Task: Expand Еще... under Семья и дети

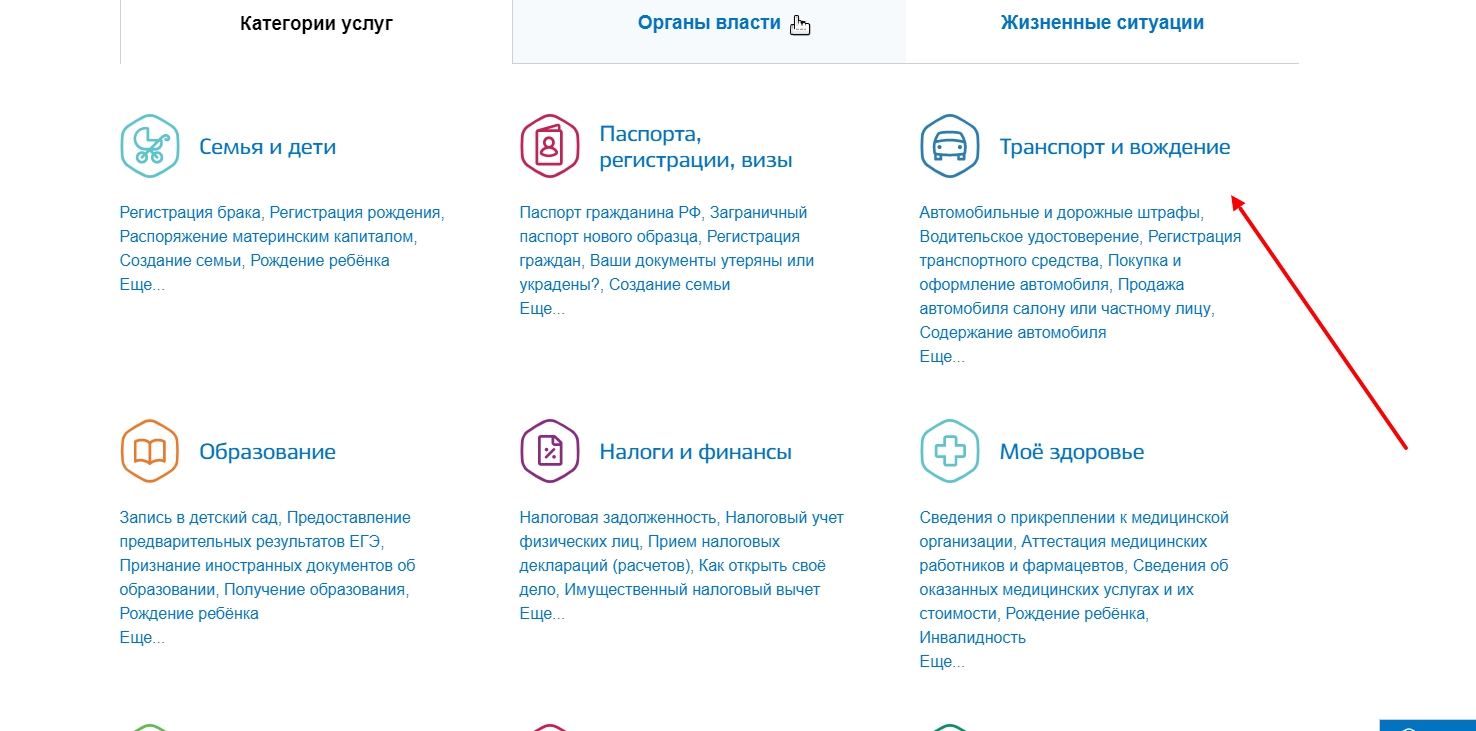Action: point(142,285)
